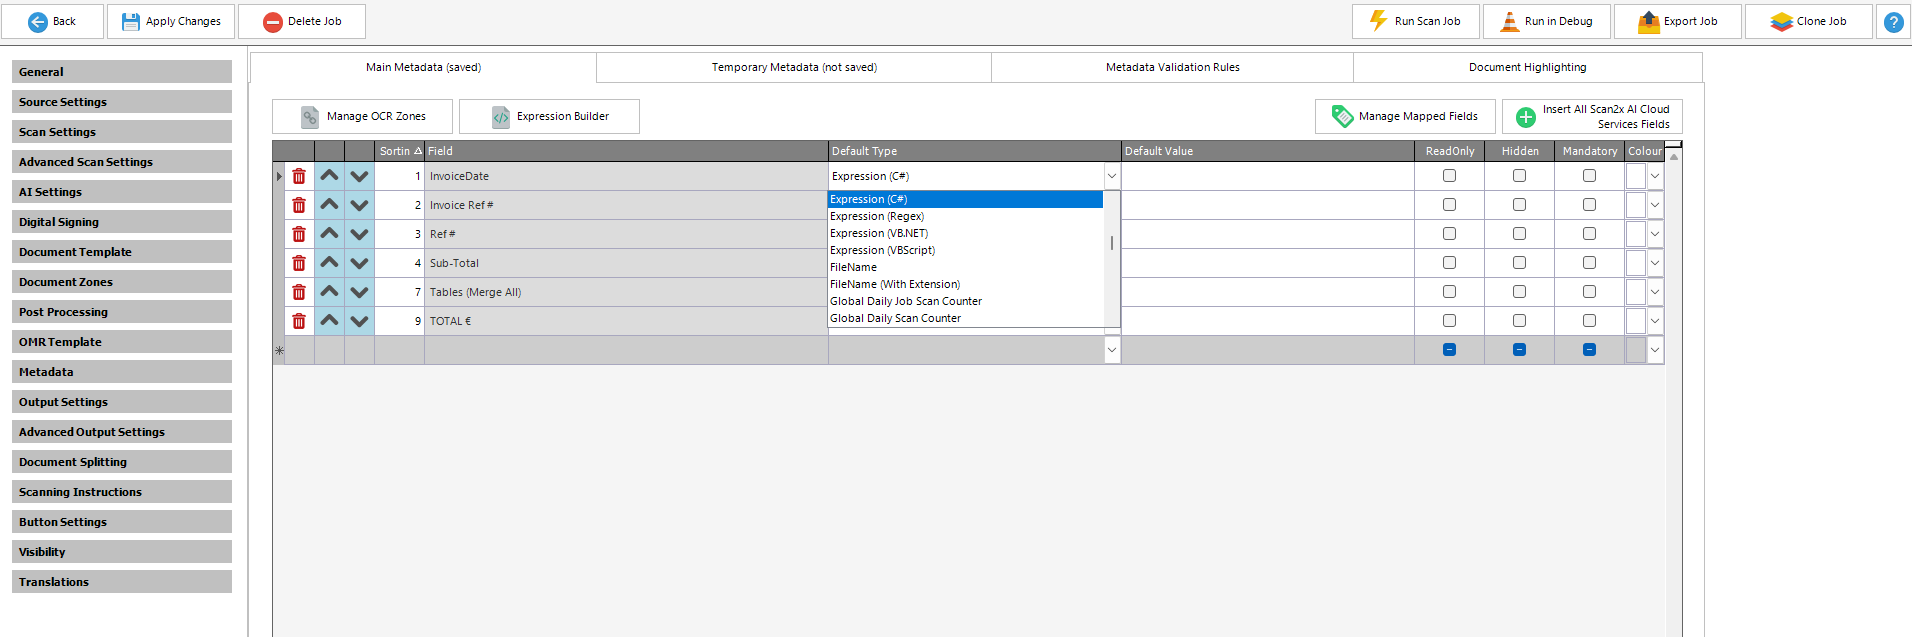Open Manage OCR Zones

pyautogui.click(x=362, y=117)
